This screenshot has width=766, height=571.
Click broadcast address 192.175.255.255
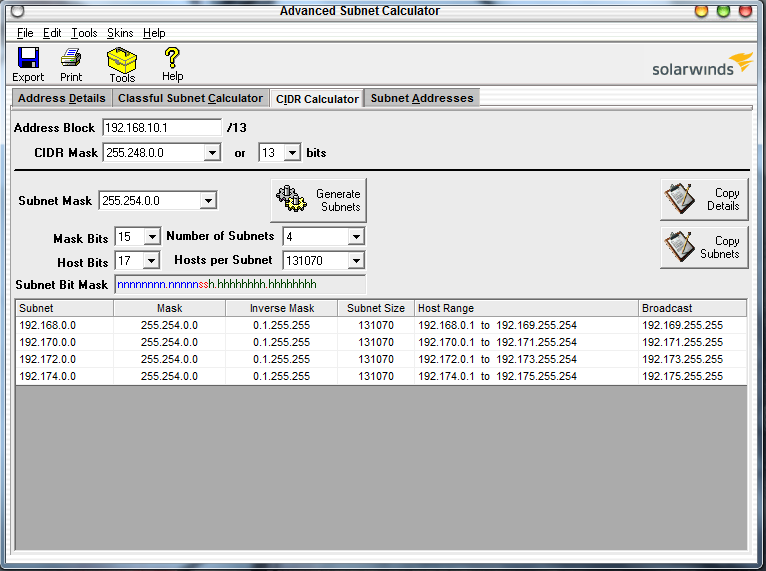click(x=682, y=377)
